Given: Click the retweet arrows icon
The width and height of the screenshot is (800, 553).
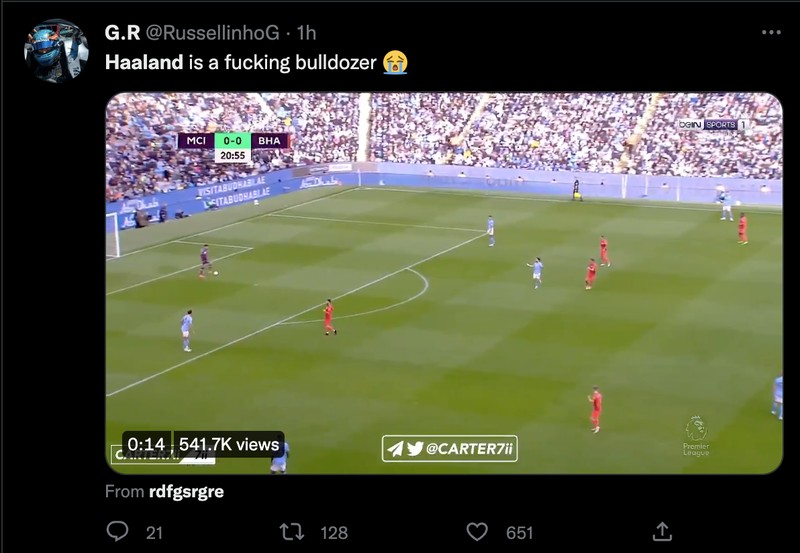Looking at the screenshot, I should tap(292, 532).
